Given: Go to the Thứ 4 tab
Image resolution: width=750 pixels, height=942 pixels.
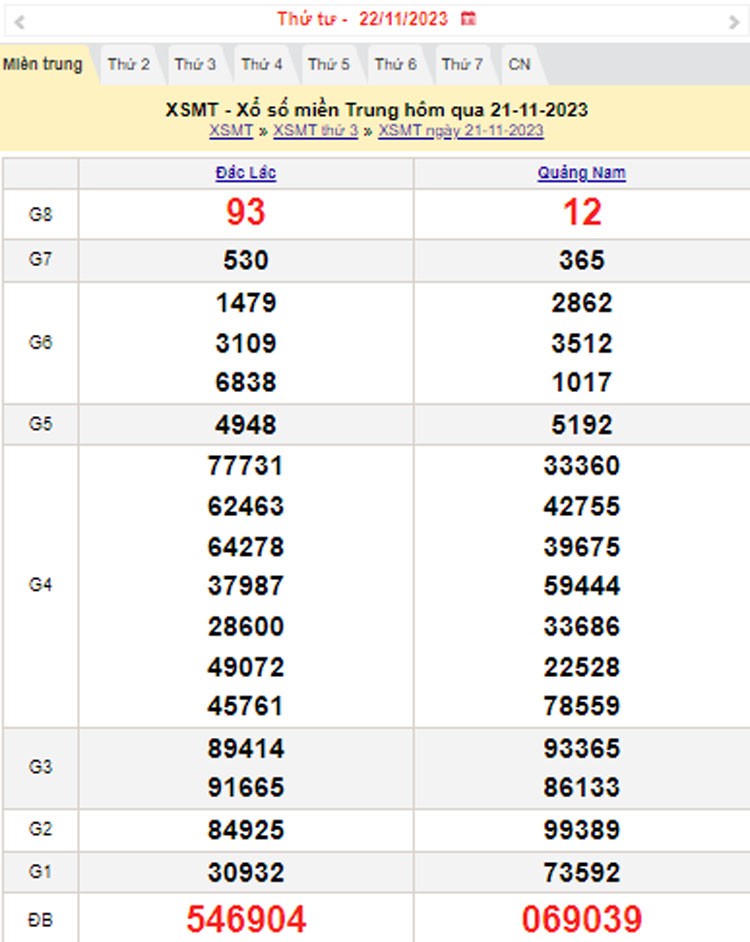Looking at the screenshot, I should [262, 65].
